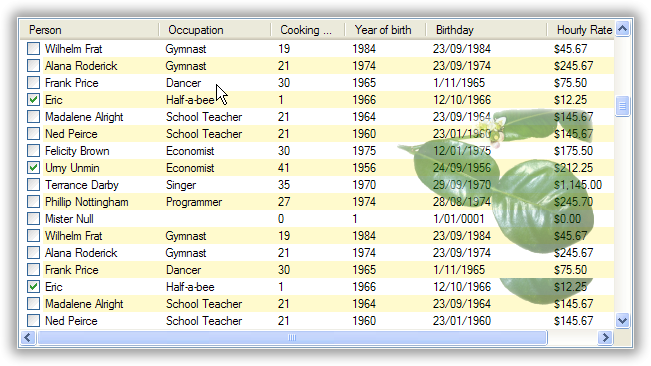Click the cooking value 35
651x366 pixels.
(284, 185)
